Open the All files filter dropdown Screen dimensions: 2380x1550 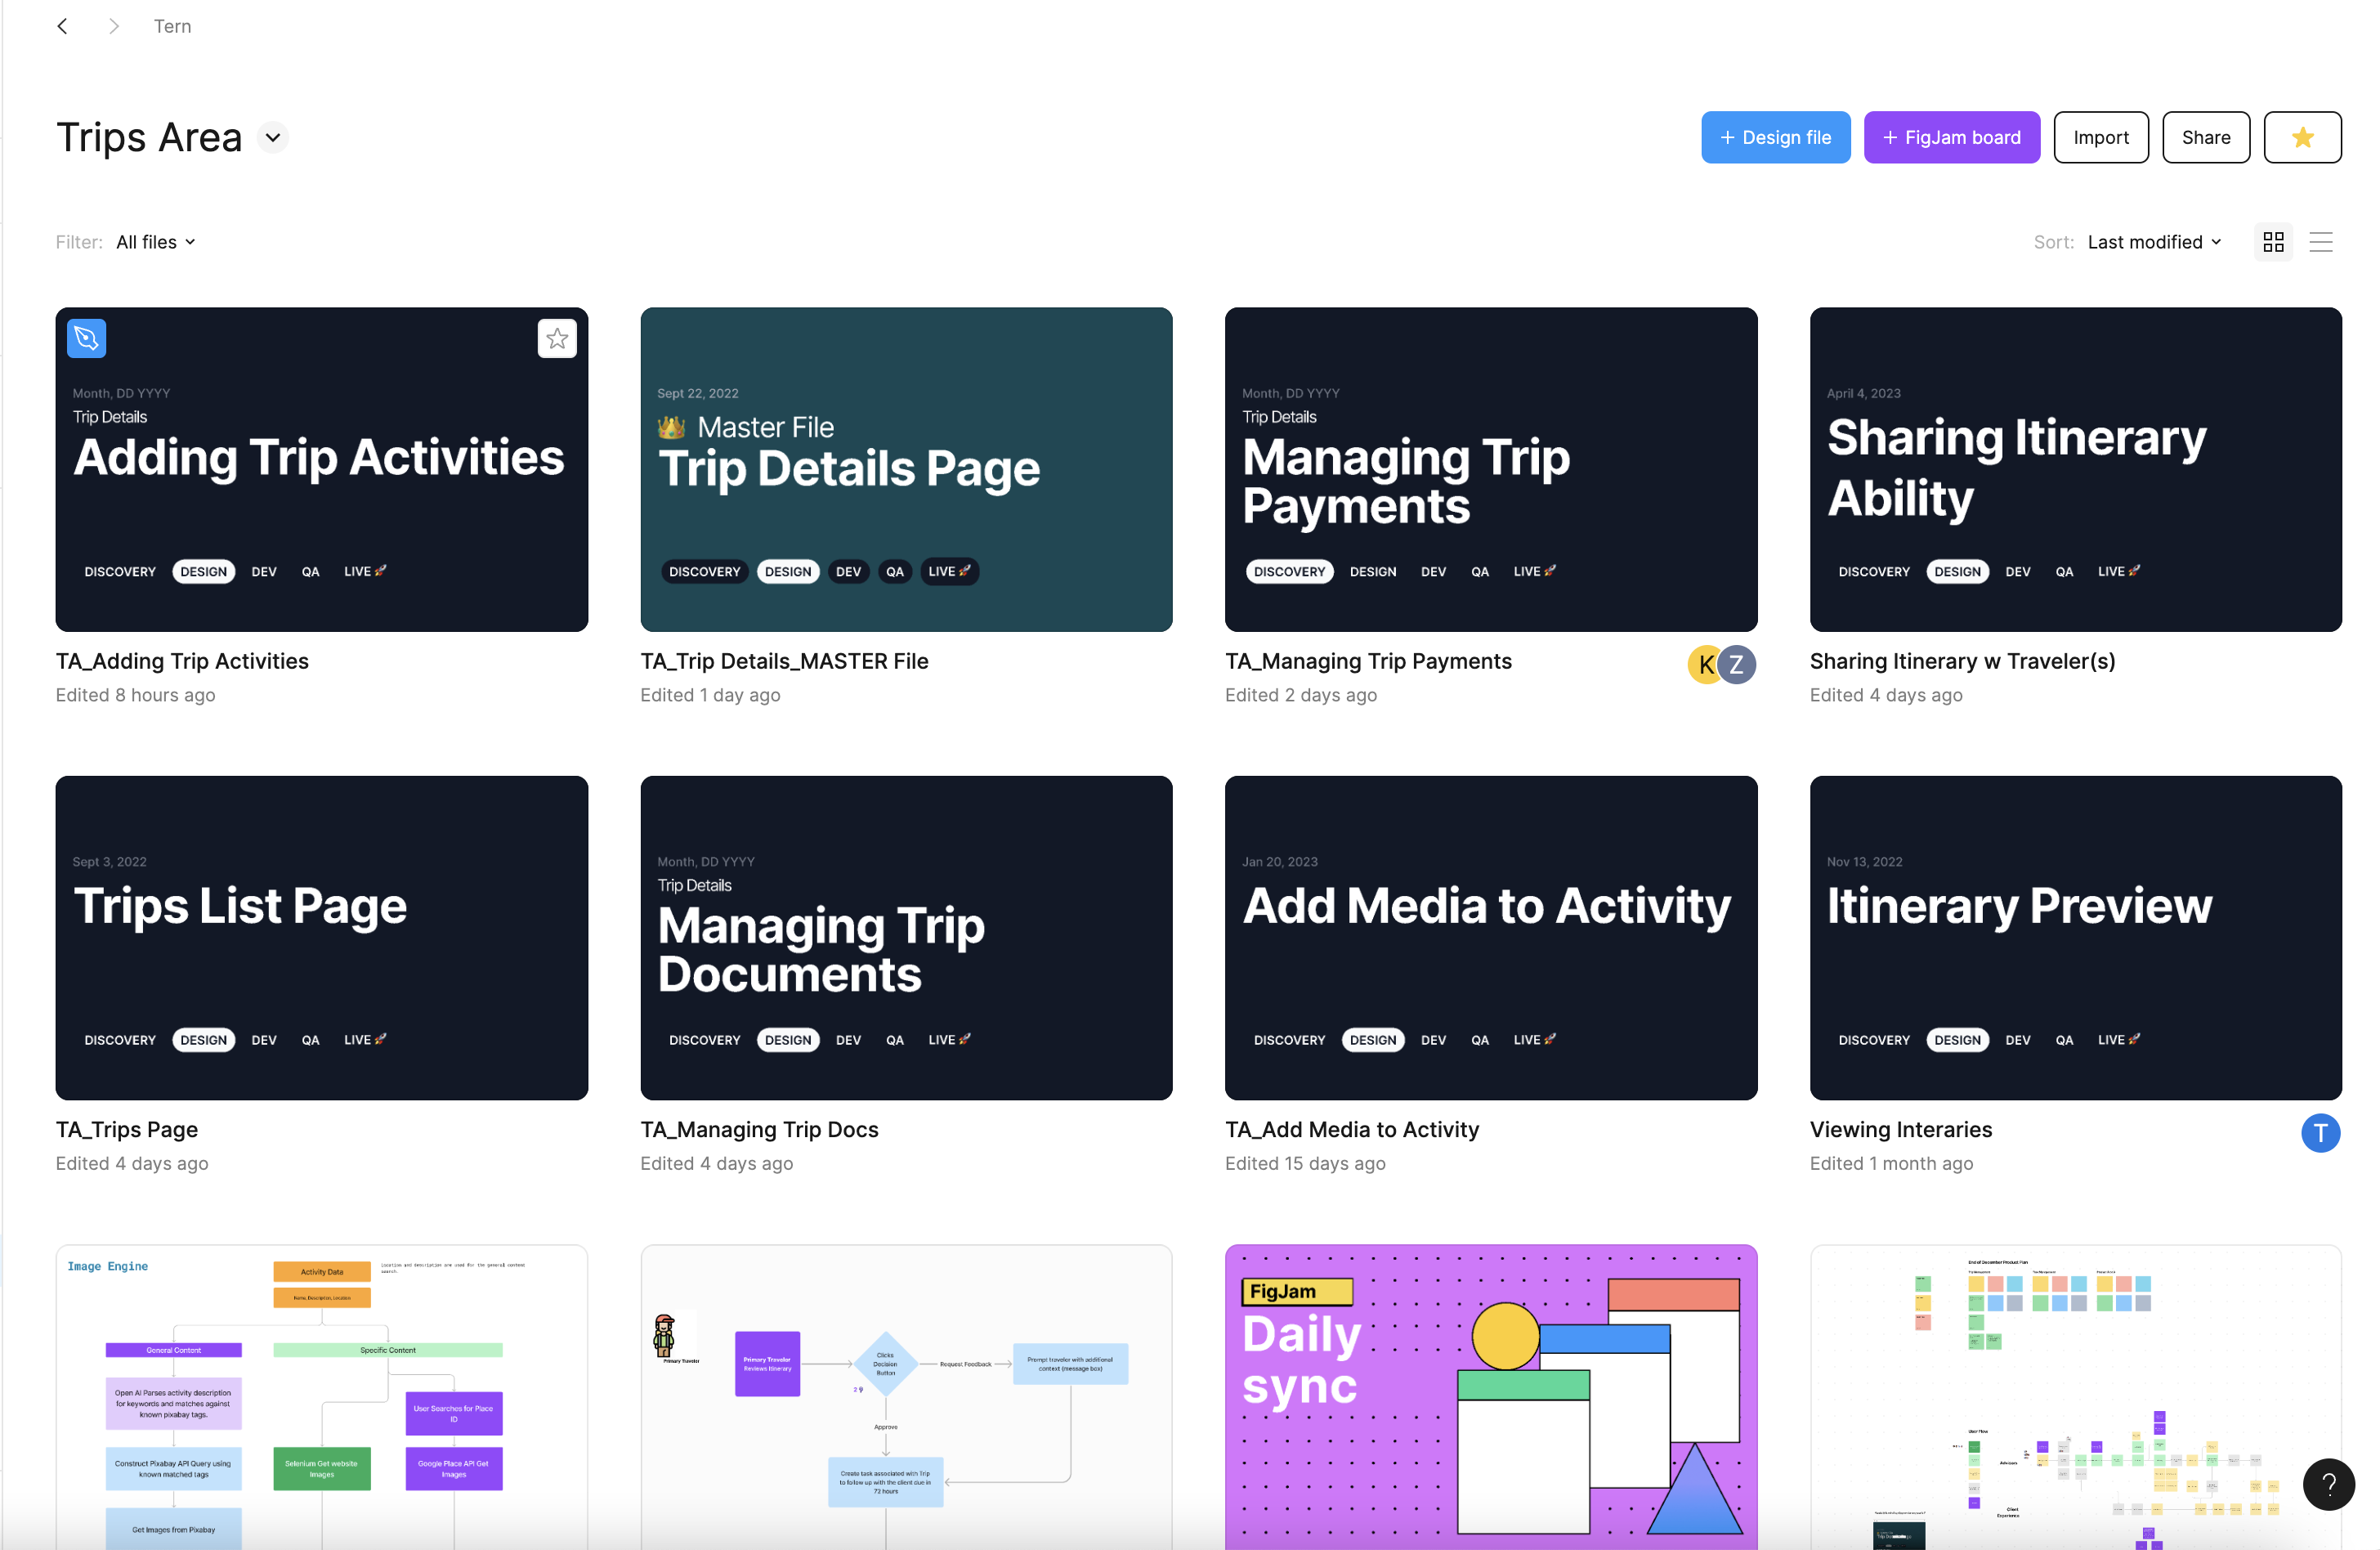pyautogui.click(x=156, y=242)
